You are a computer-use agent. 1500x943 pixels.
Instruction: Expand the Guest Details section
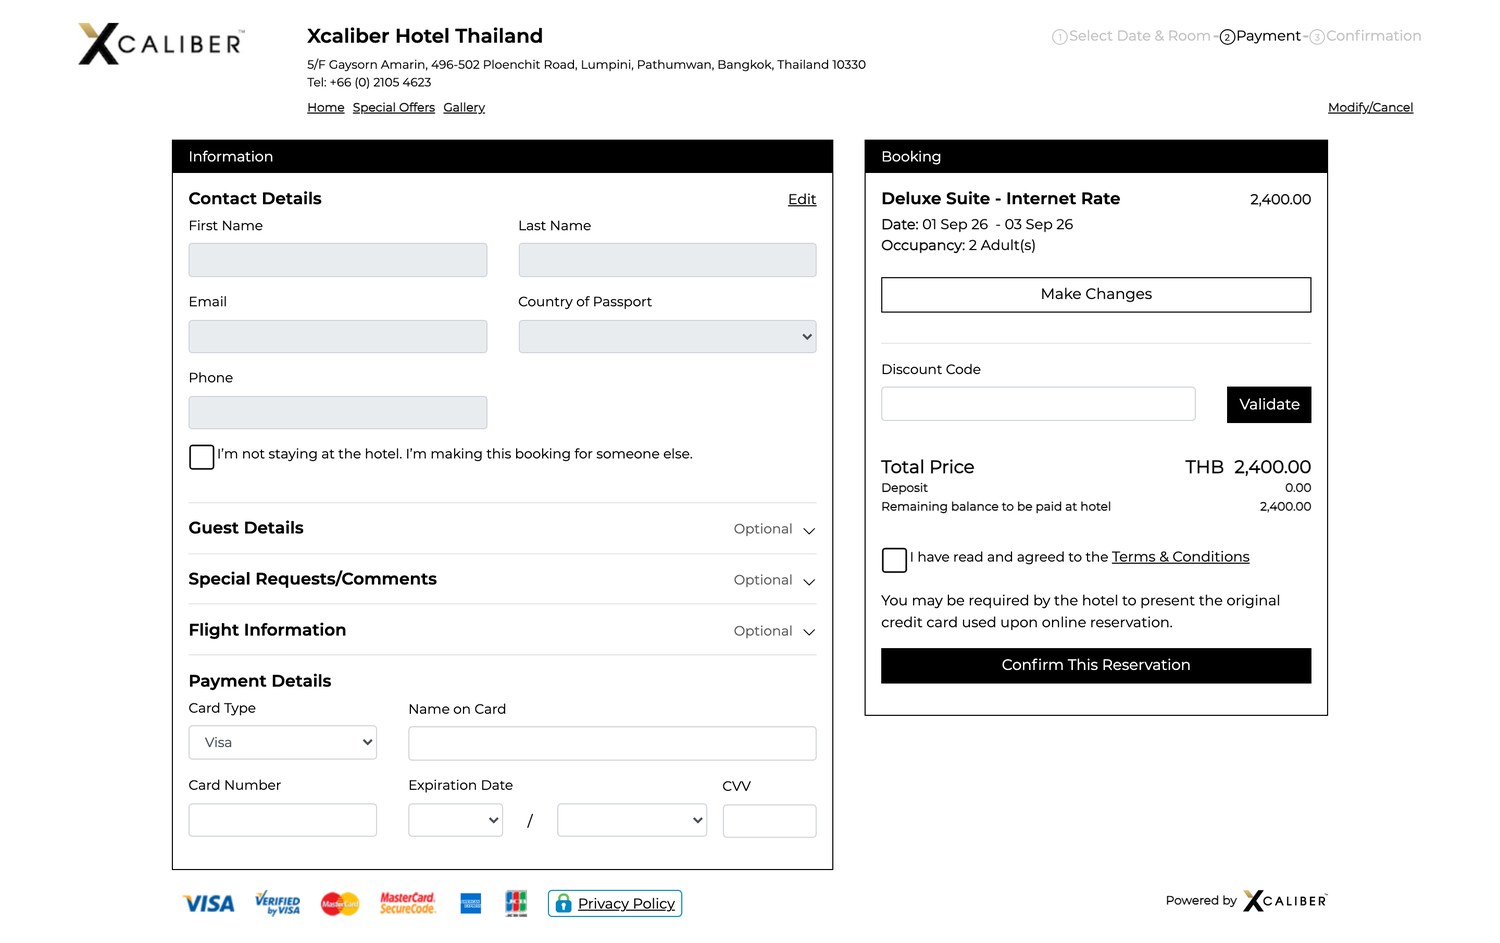tap(502, 528)
